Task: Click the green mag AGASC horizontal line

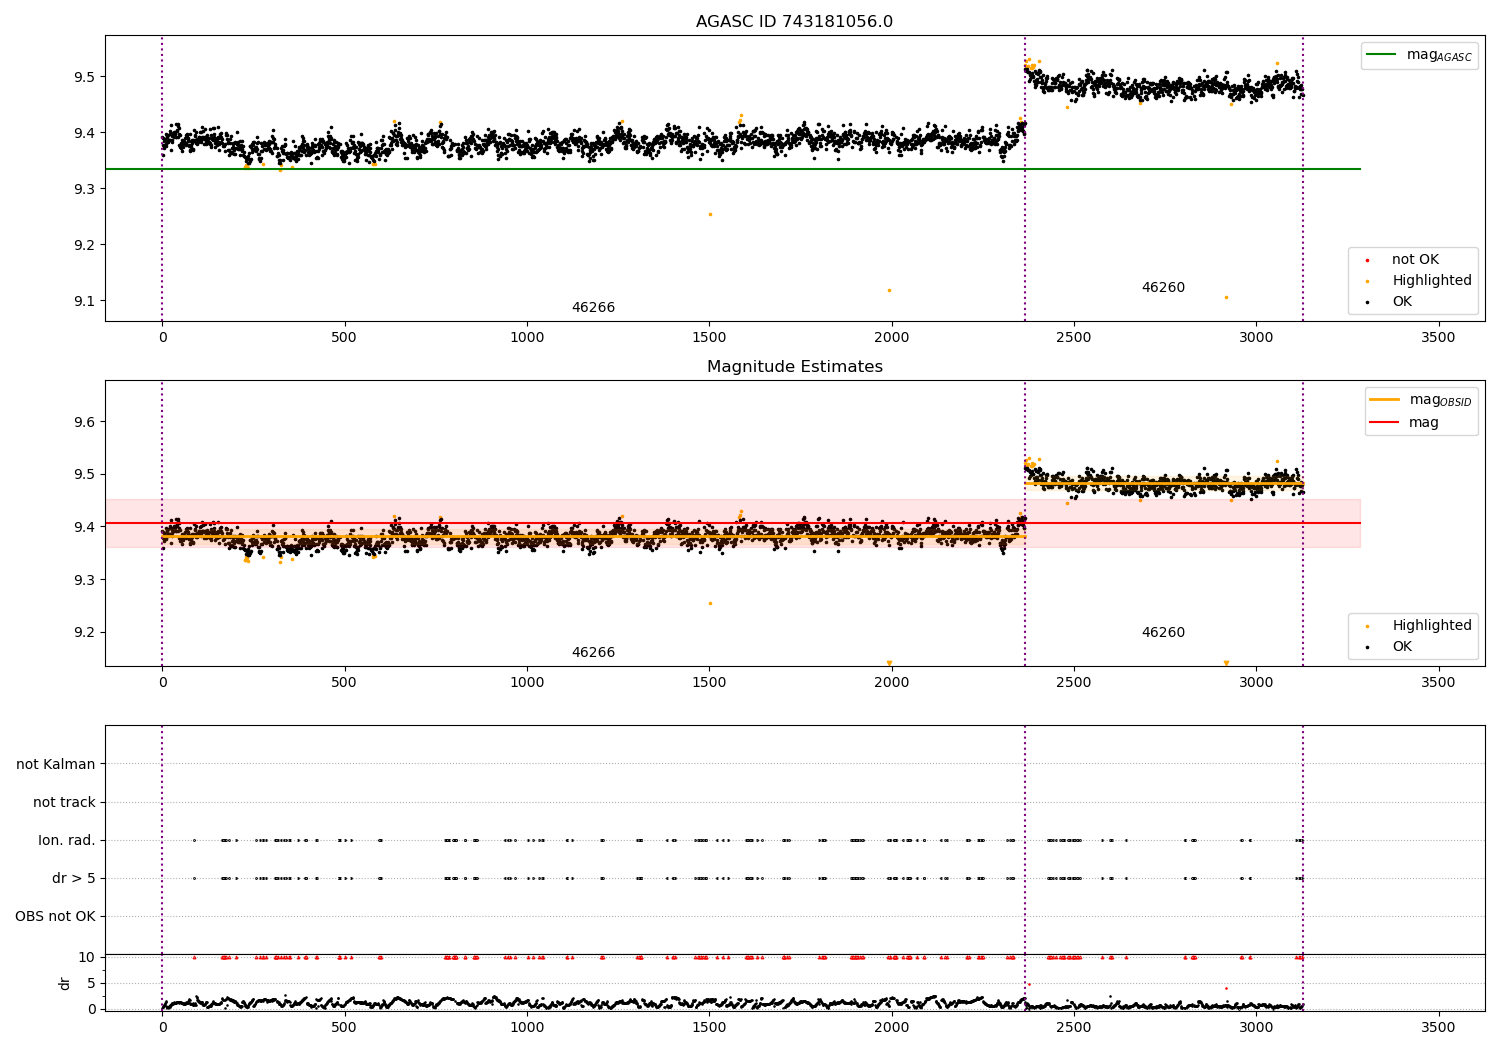Action: click(x=732, y=169)
